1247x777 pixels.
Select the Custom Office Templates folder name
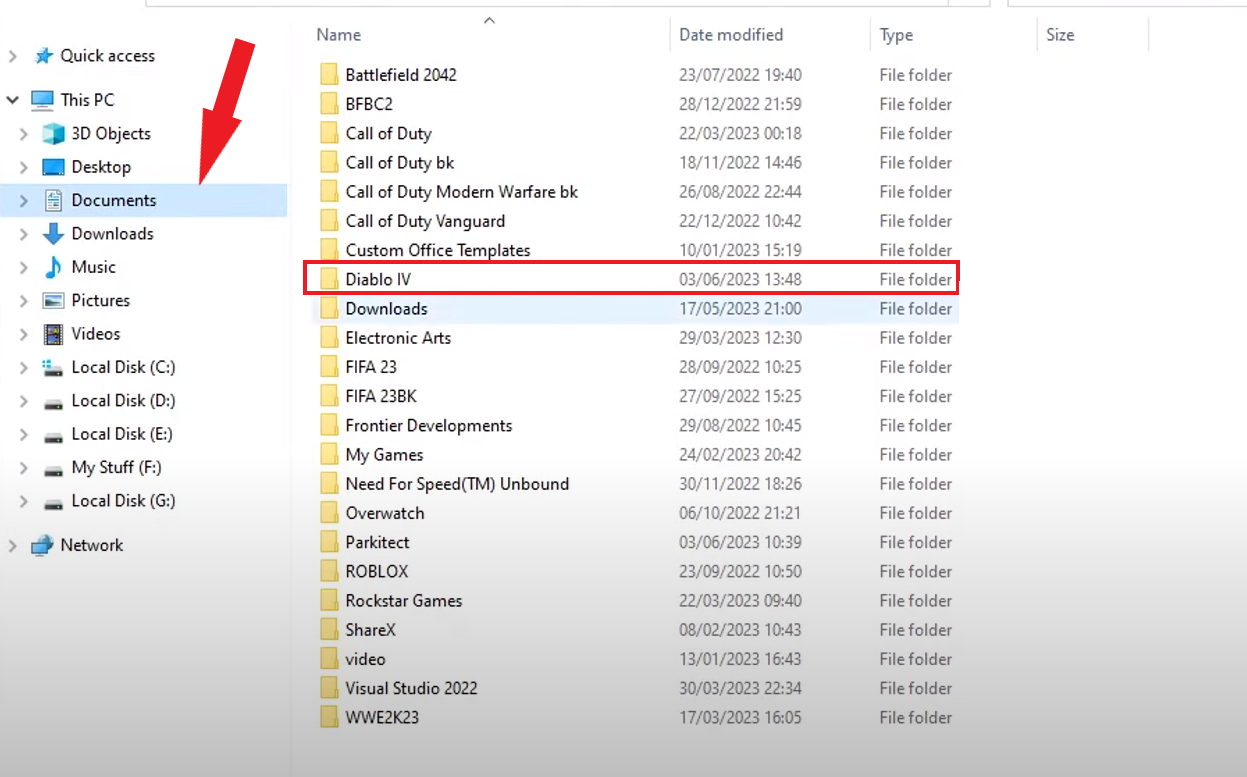[438, 250]
